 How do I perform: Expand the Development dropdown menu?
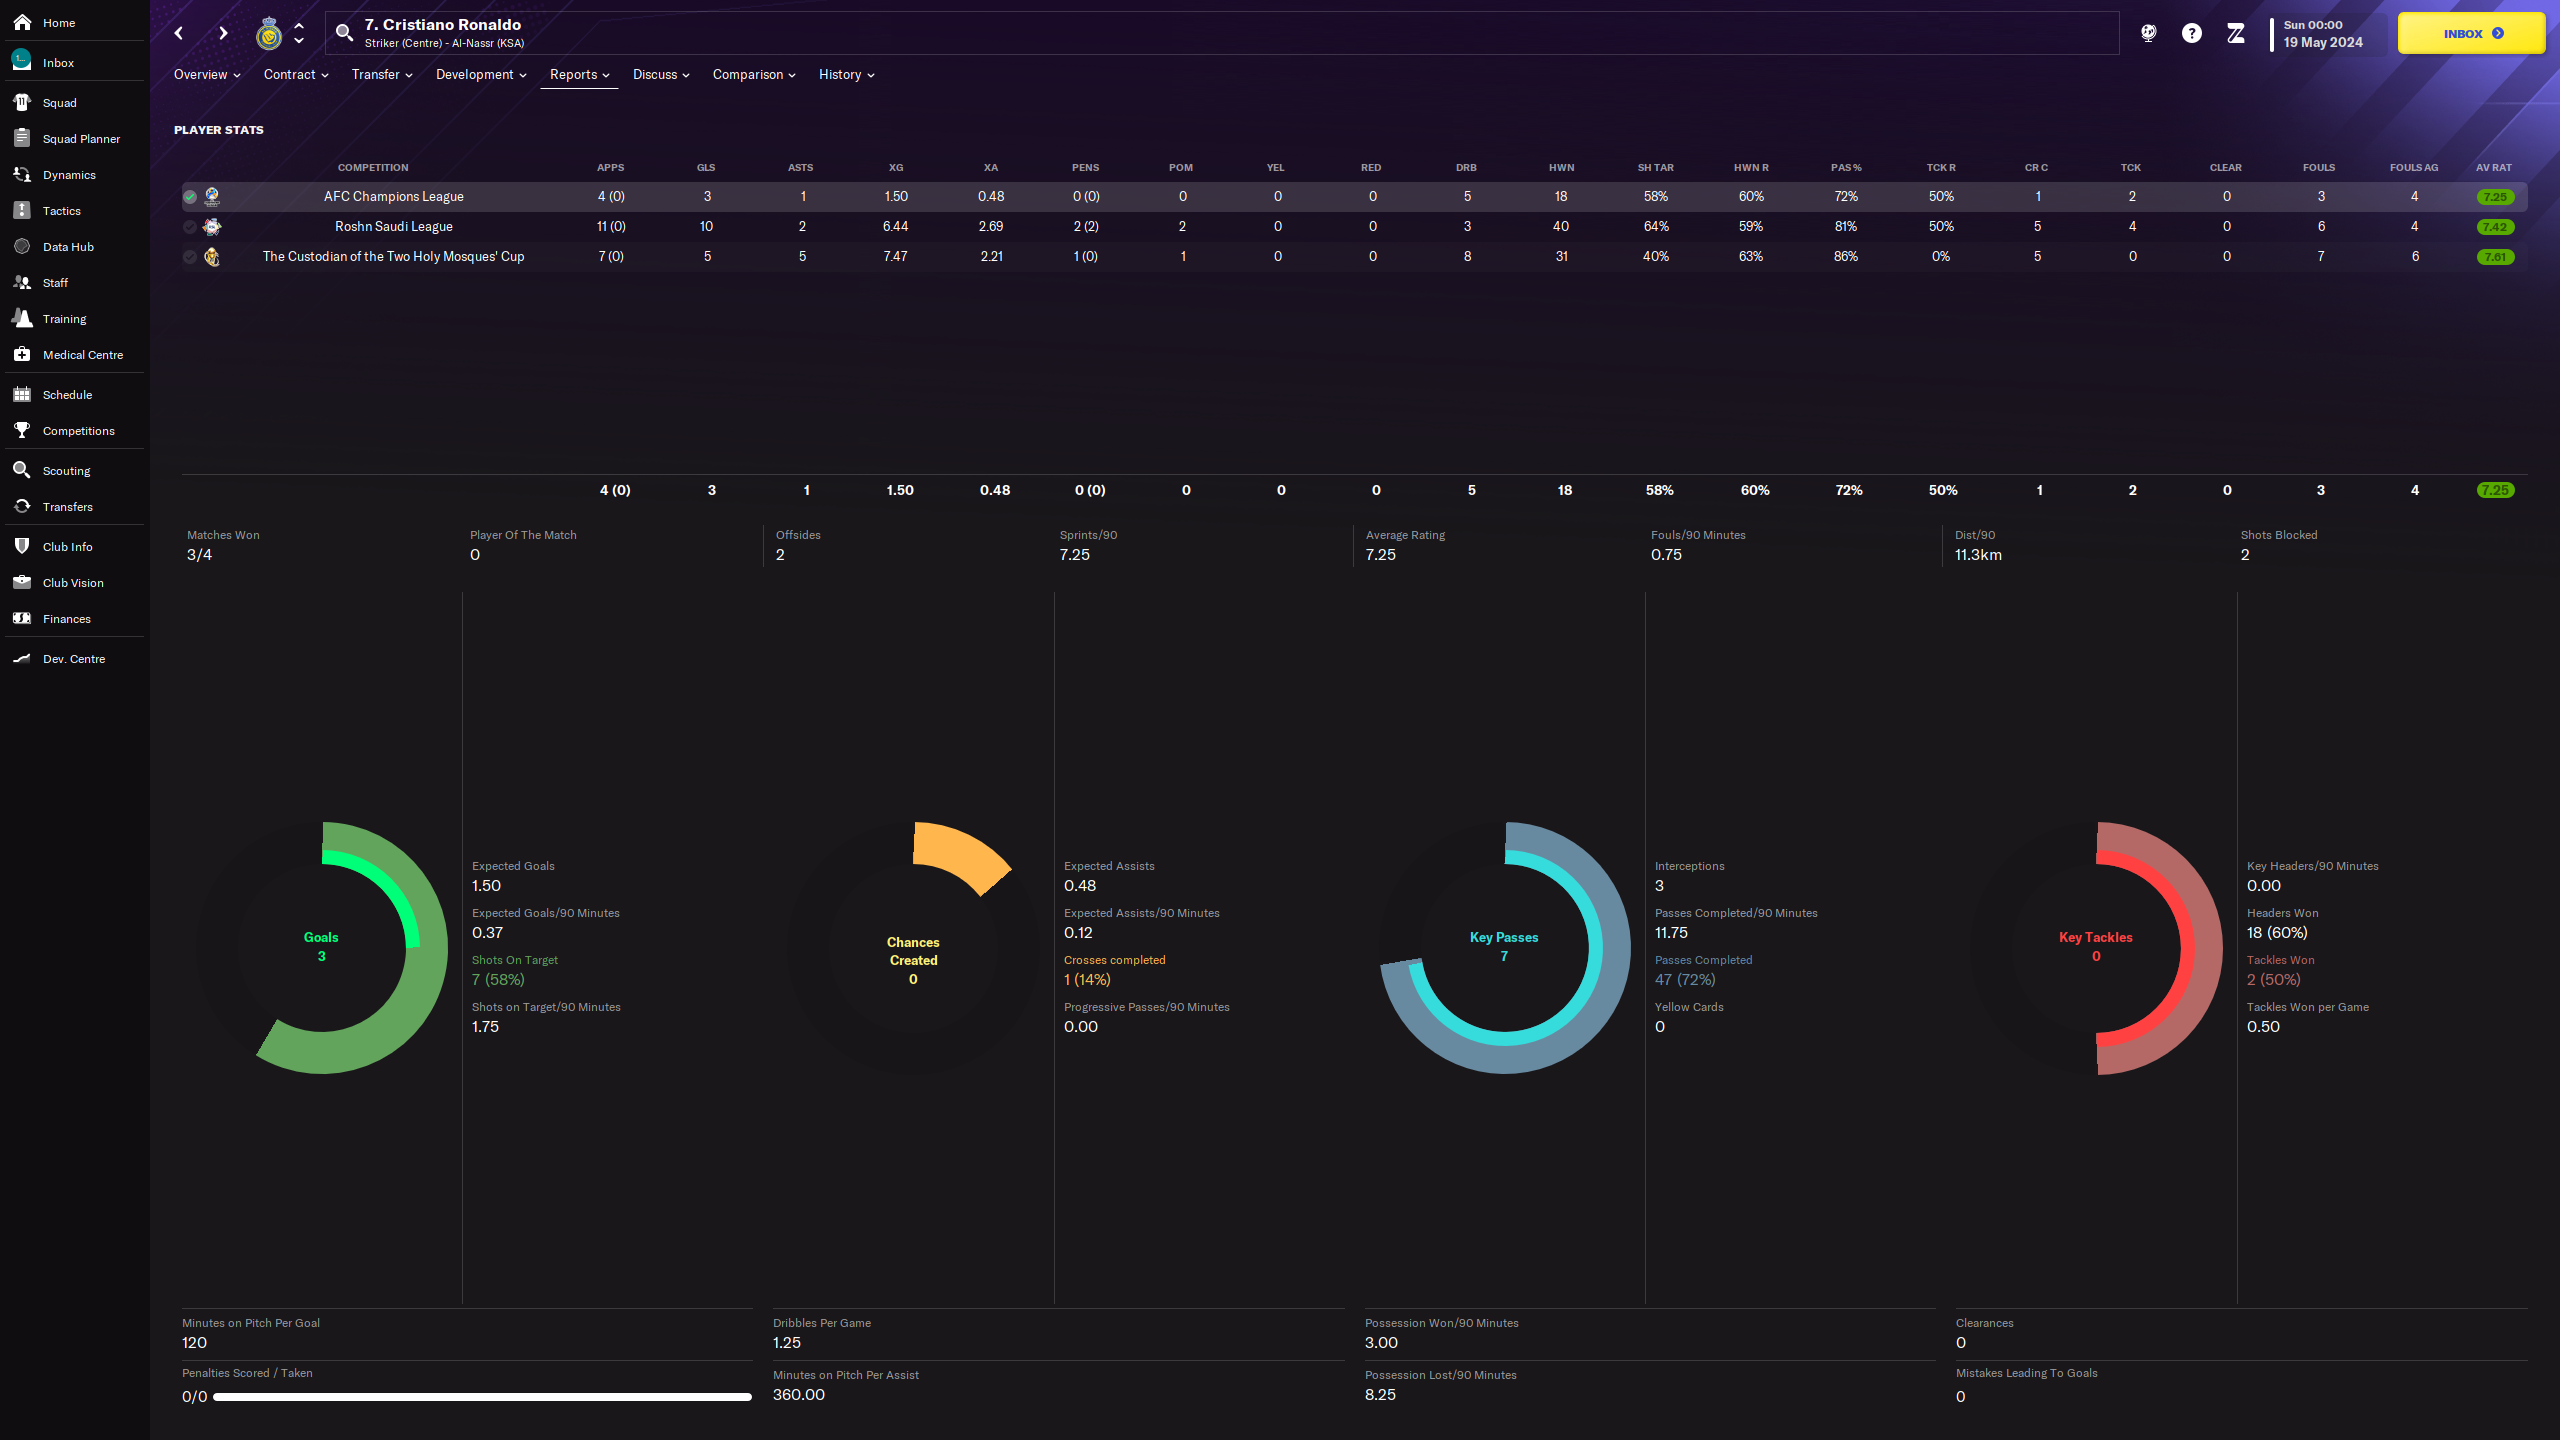481,75
